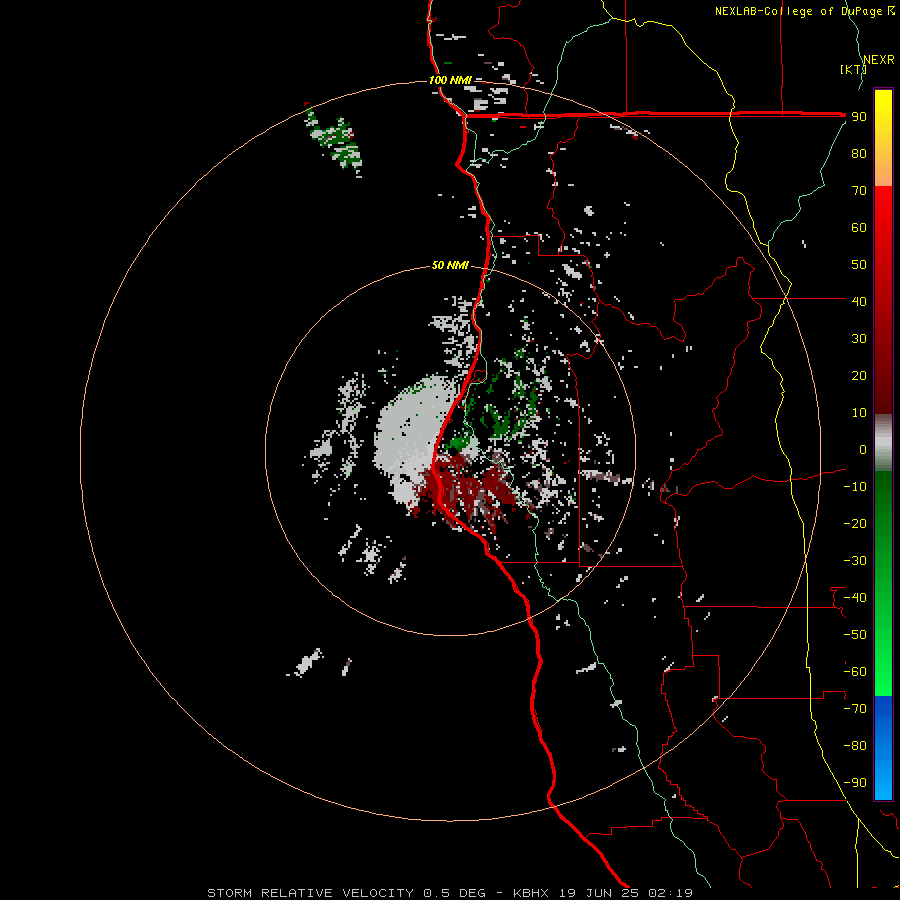This screenshot has width=900, height=900.
Task: Select the positive 70 scale value
Action: pyautogui.click(x=859, y=191)
